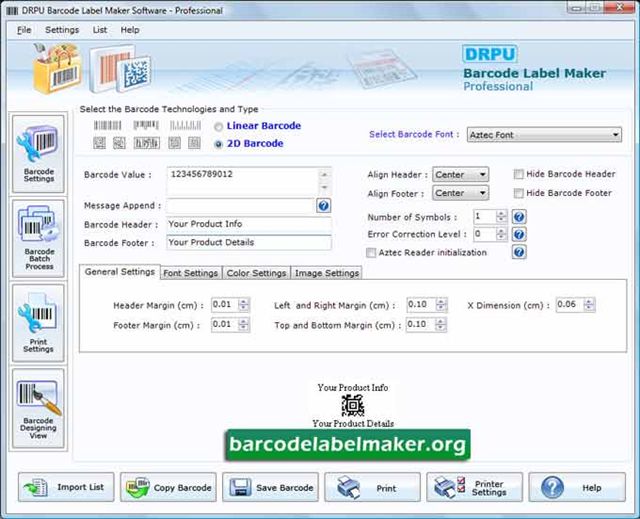Click help icon for Number of Symbols

519,217
